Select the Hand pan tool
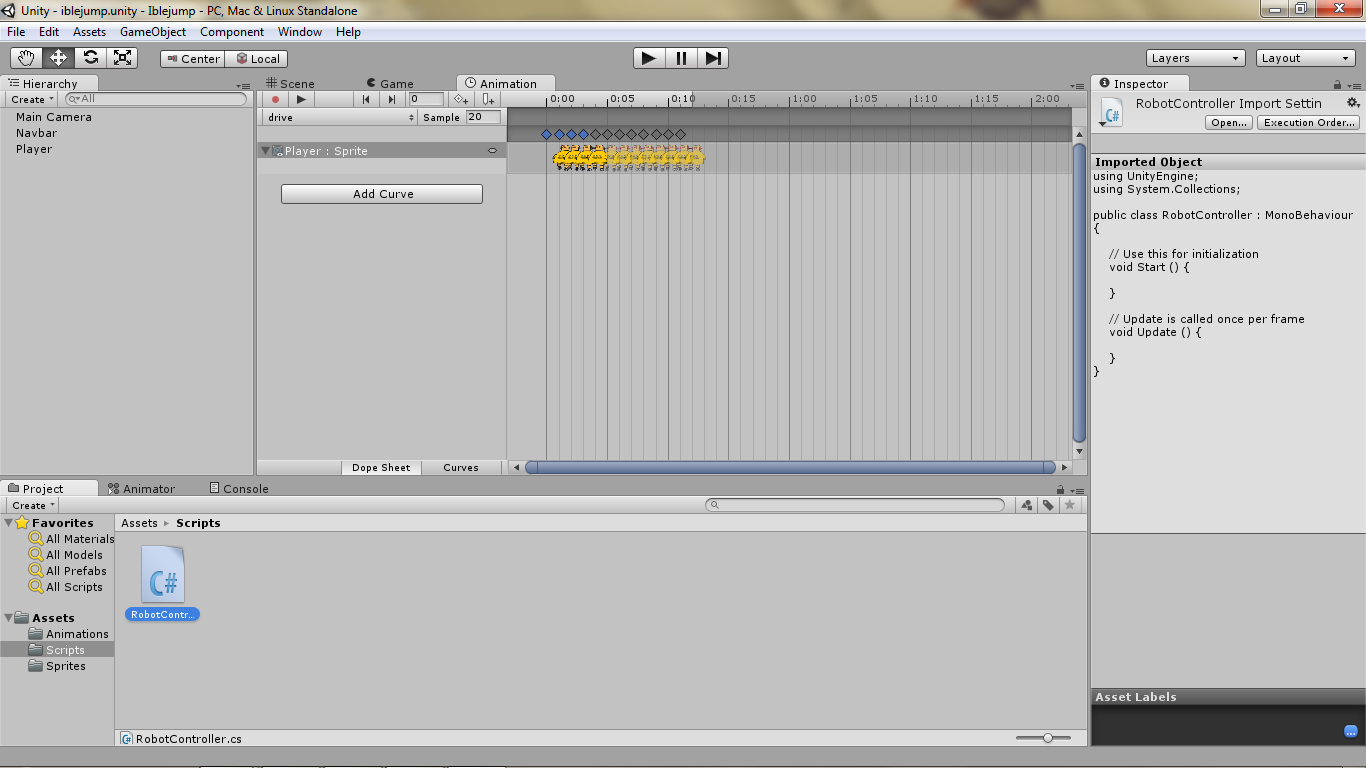Image resolution: width=1366 pixels, height=768 pixels. (x=26, y=57)
